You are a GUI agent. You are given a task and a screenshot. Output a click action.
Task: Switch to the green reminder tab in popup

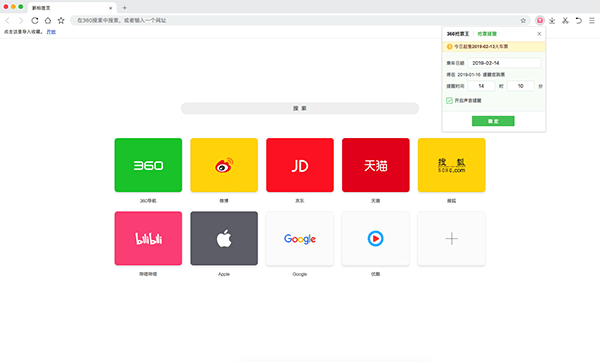(x=487, y=34)
